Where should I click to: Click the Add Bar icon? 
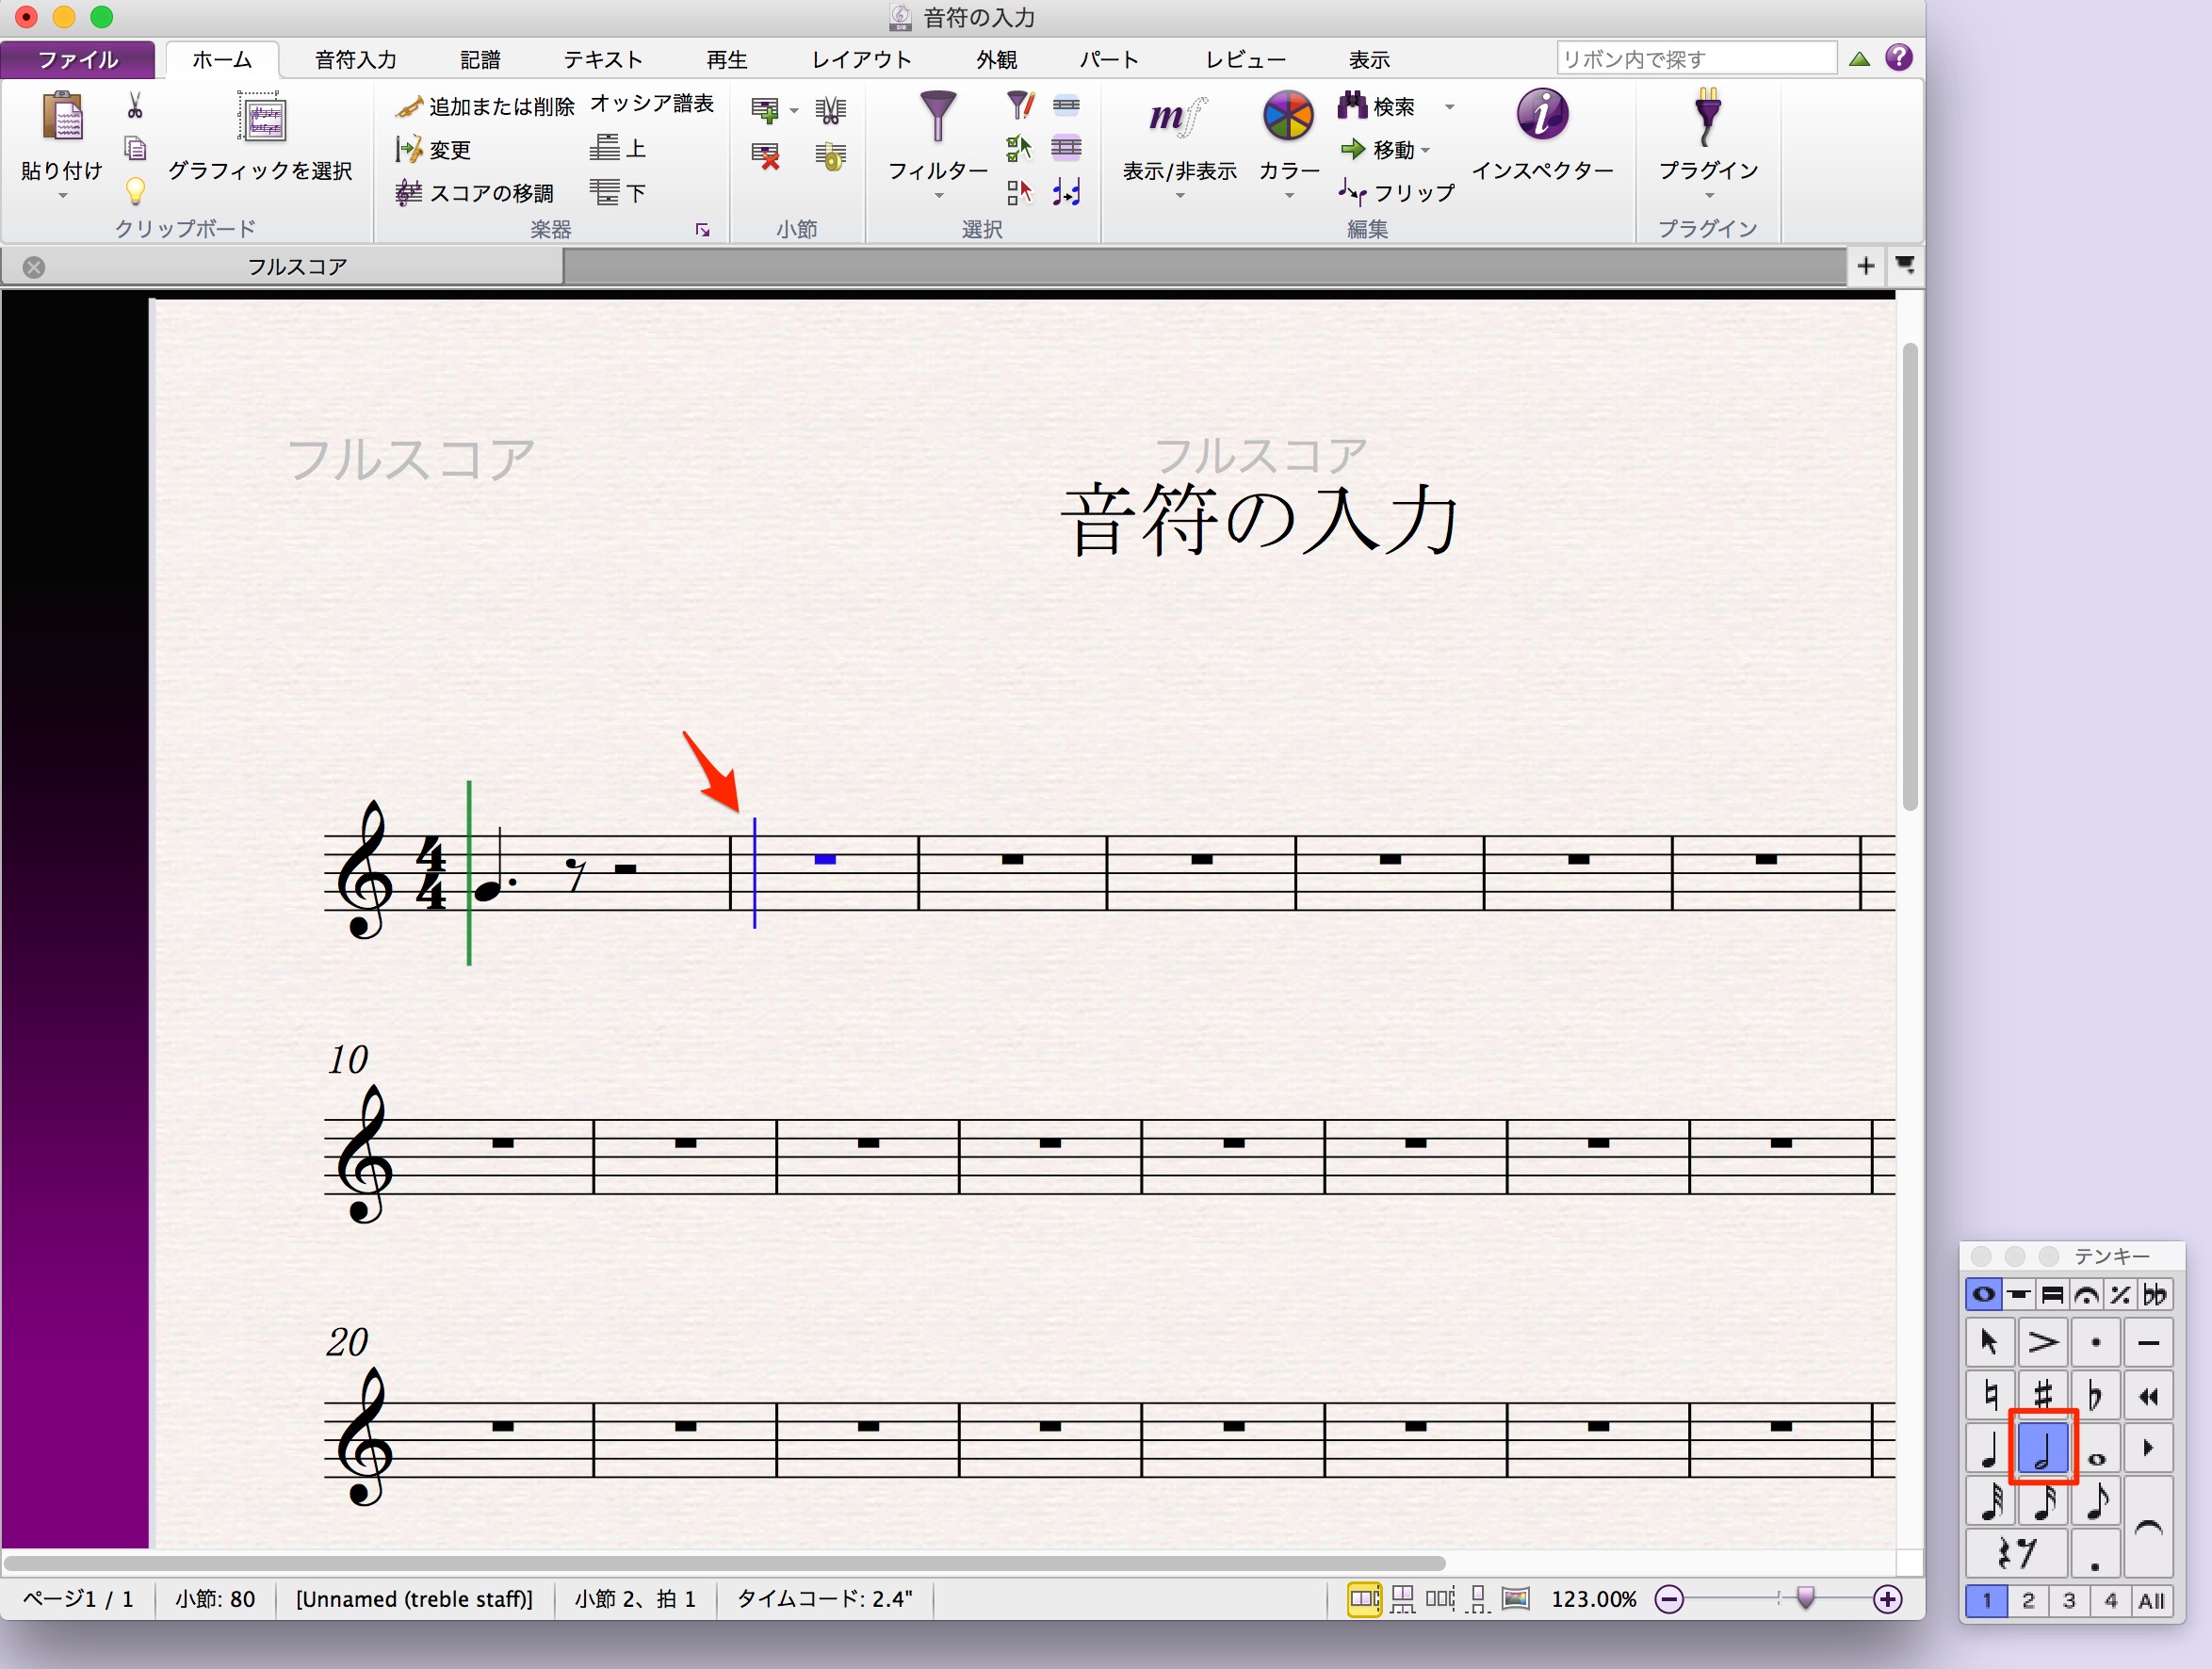click(x=765, y=110)
